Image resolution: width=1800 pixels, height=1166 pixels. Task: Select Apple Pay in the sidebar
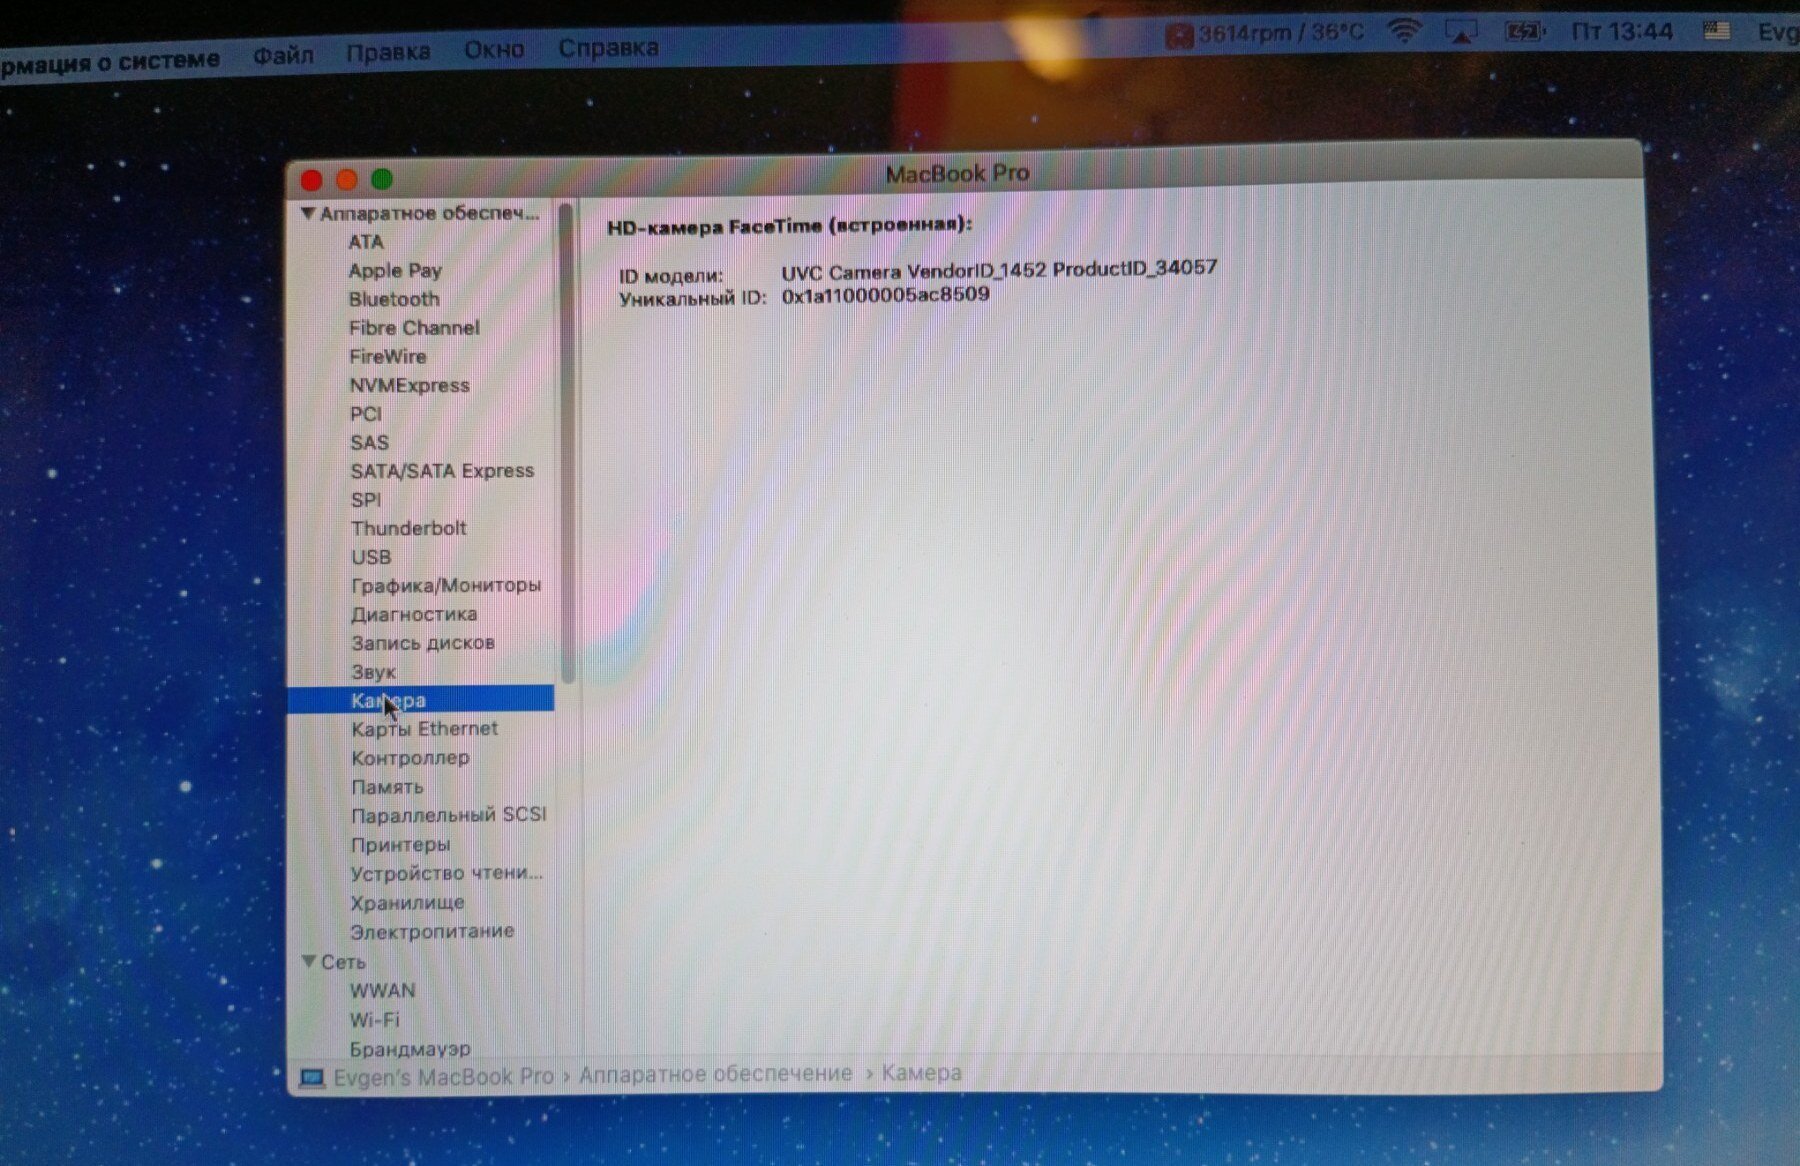pos(395,270)
